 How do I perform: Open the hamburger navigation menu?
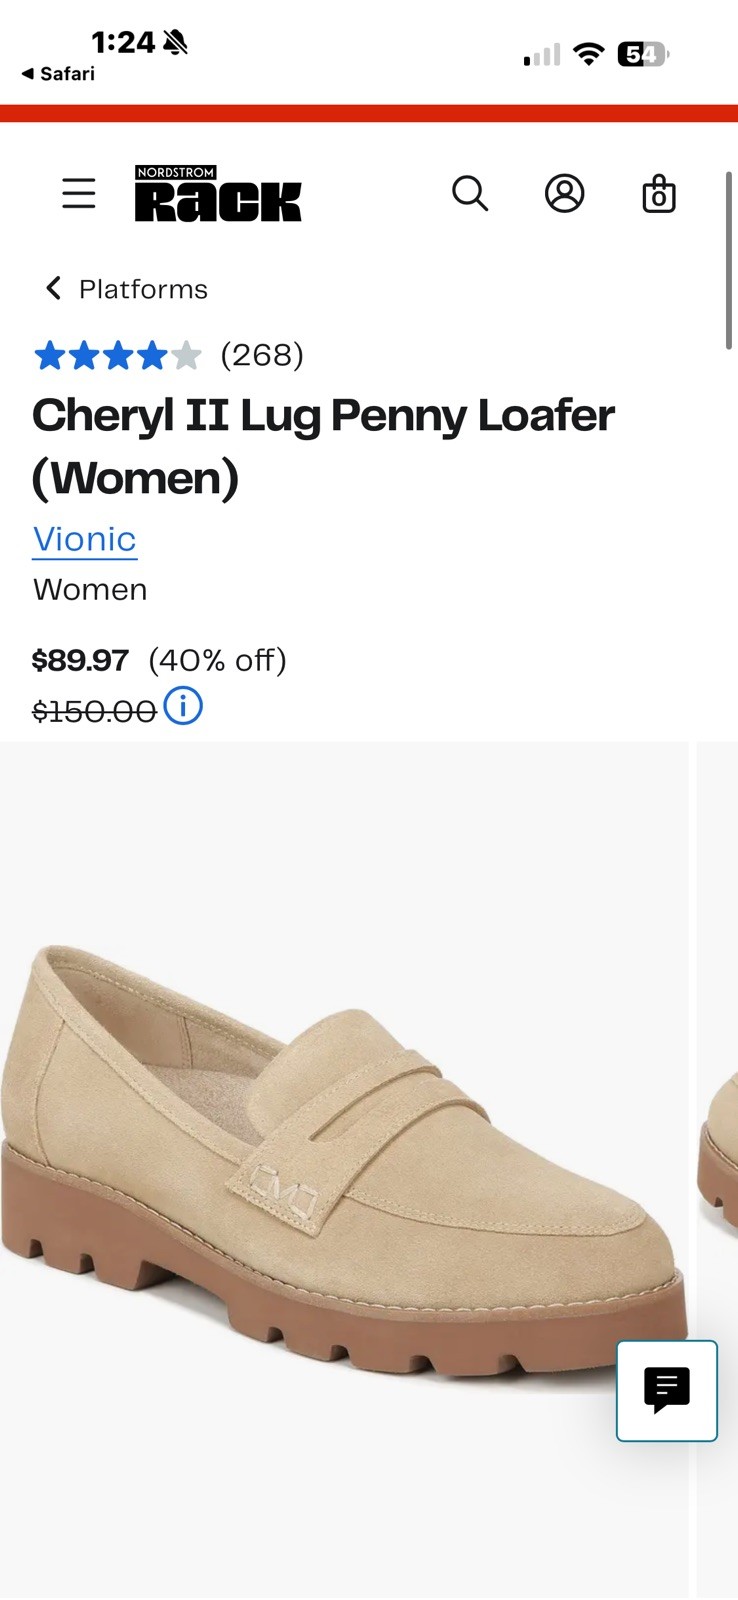coord(79,193)
